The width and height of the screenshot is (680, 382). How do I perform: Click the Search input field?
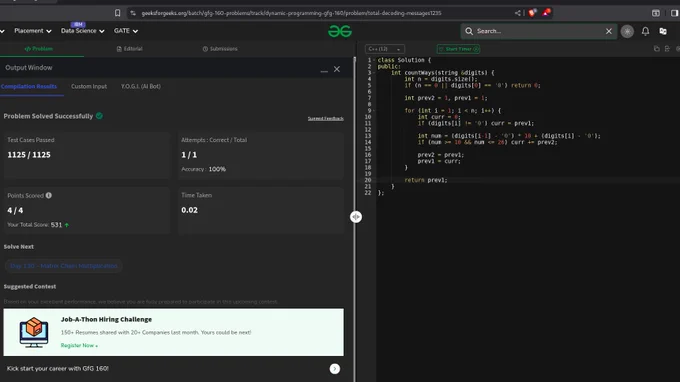[538, 31]
